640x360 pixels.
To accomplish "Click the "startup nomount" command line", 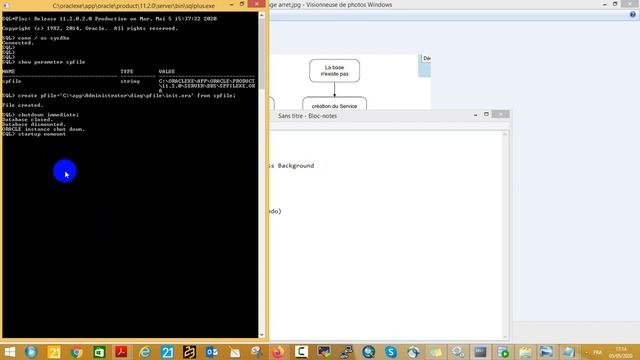I will click(x=34, y=134).
